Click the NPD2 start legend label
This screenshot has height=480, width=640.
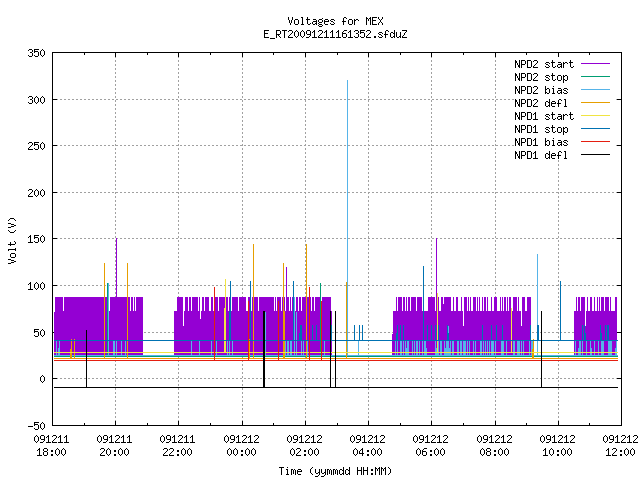pyautogui.click(x=544, y=64)
